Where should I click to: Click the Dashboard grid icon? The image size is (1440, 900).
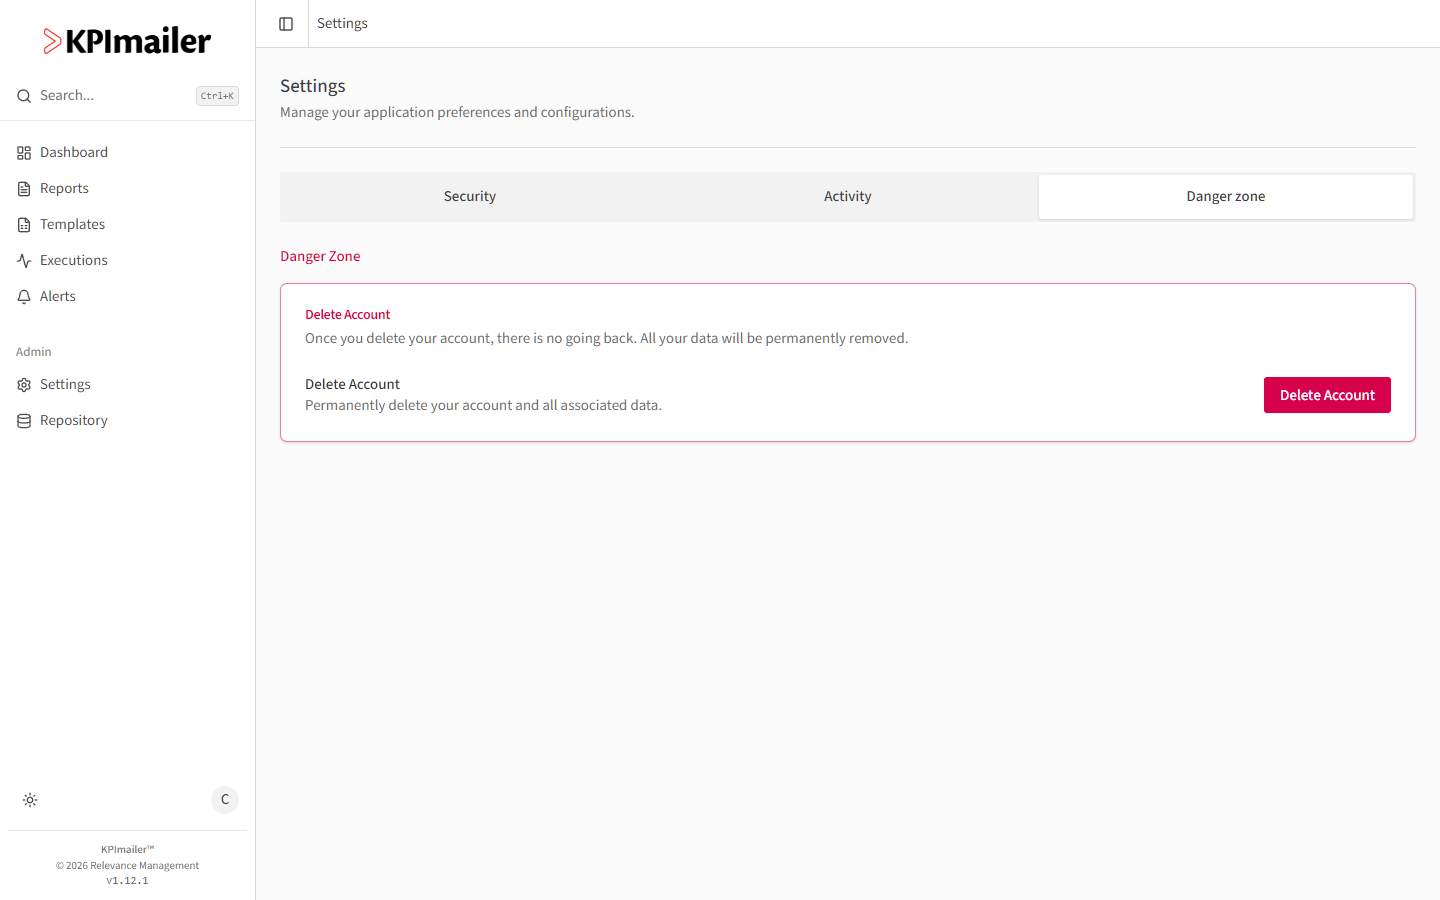click(x=24, y=153)
